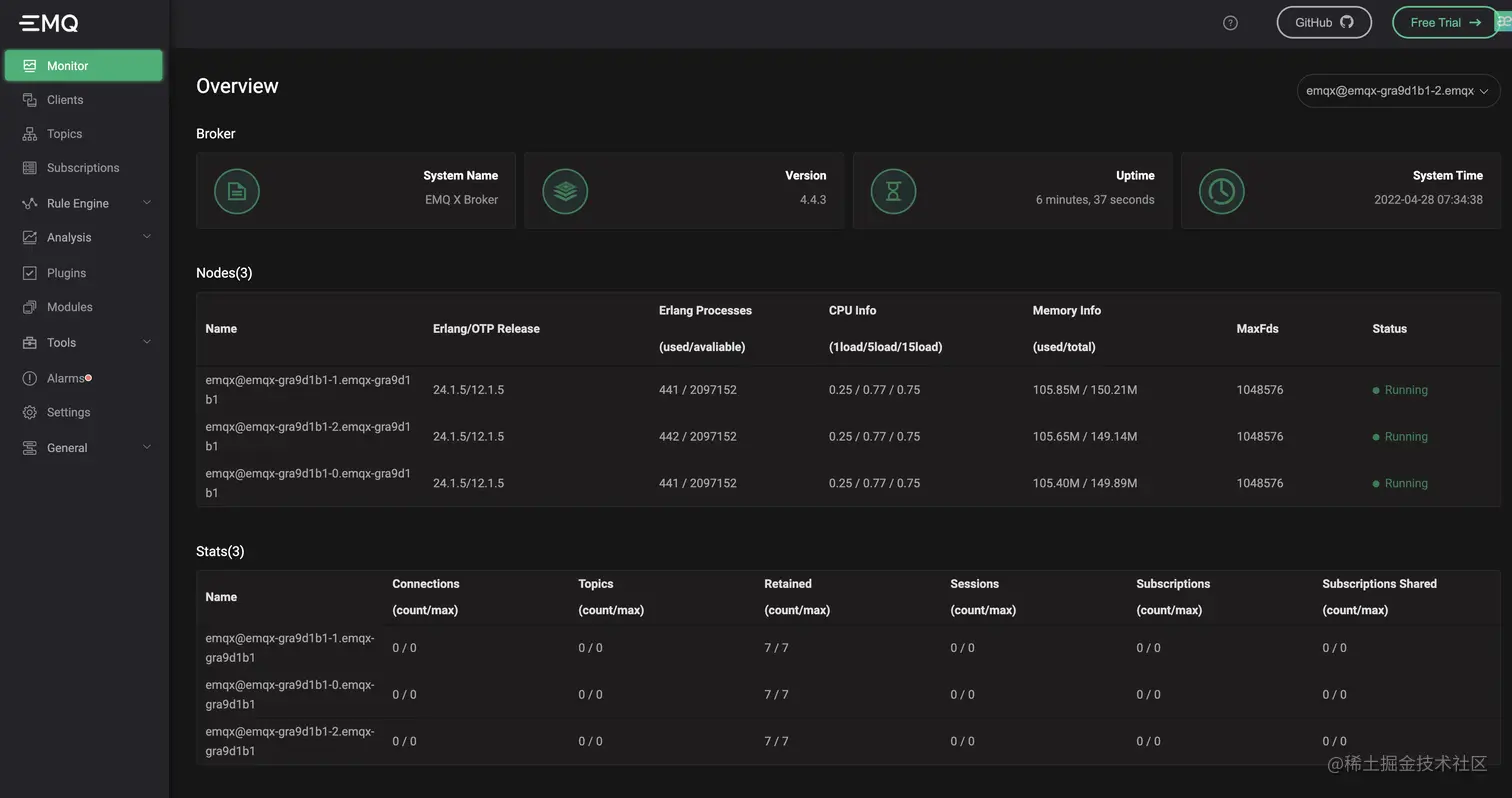
Task: Click the Uptime hourglass icon
Action: (x=893, y=191)
